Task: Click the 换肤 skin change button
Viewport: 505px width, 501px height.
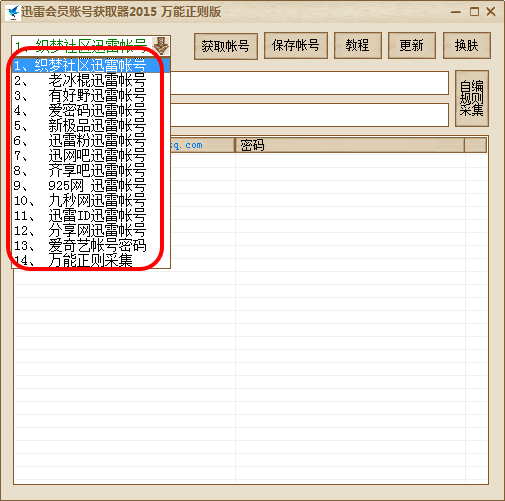Action: coord(467,45)
